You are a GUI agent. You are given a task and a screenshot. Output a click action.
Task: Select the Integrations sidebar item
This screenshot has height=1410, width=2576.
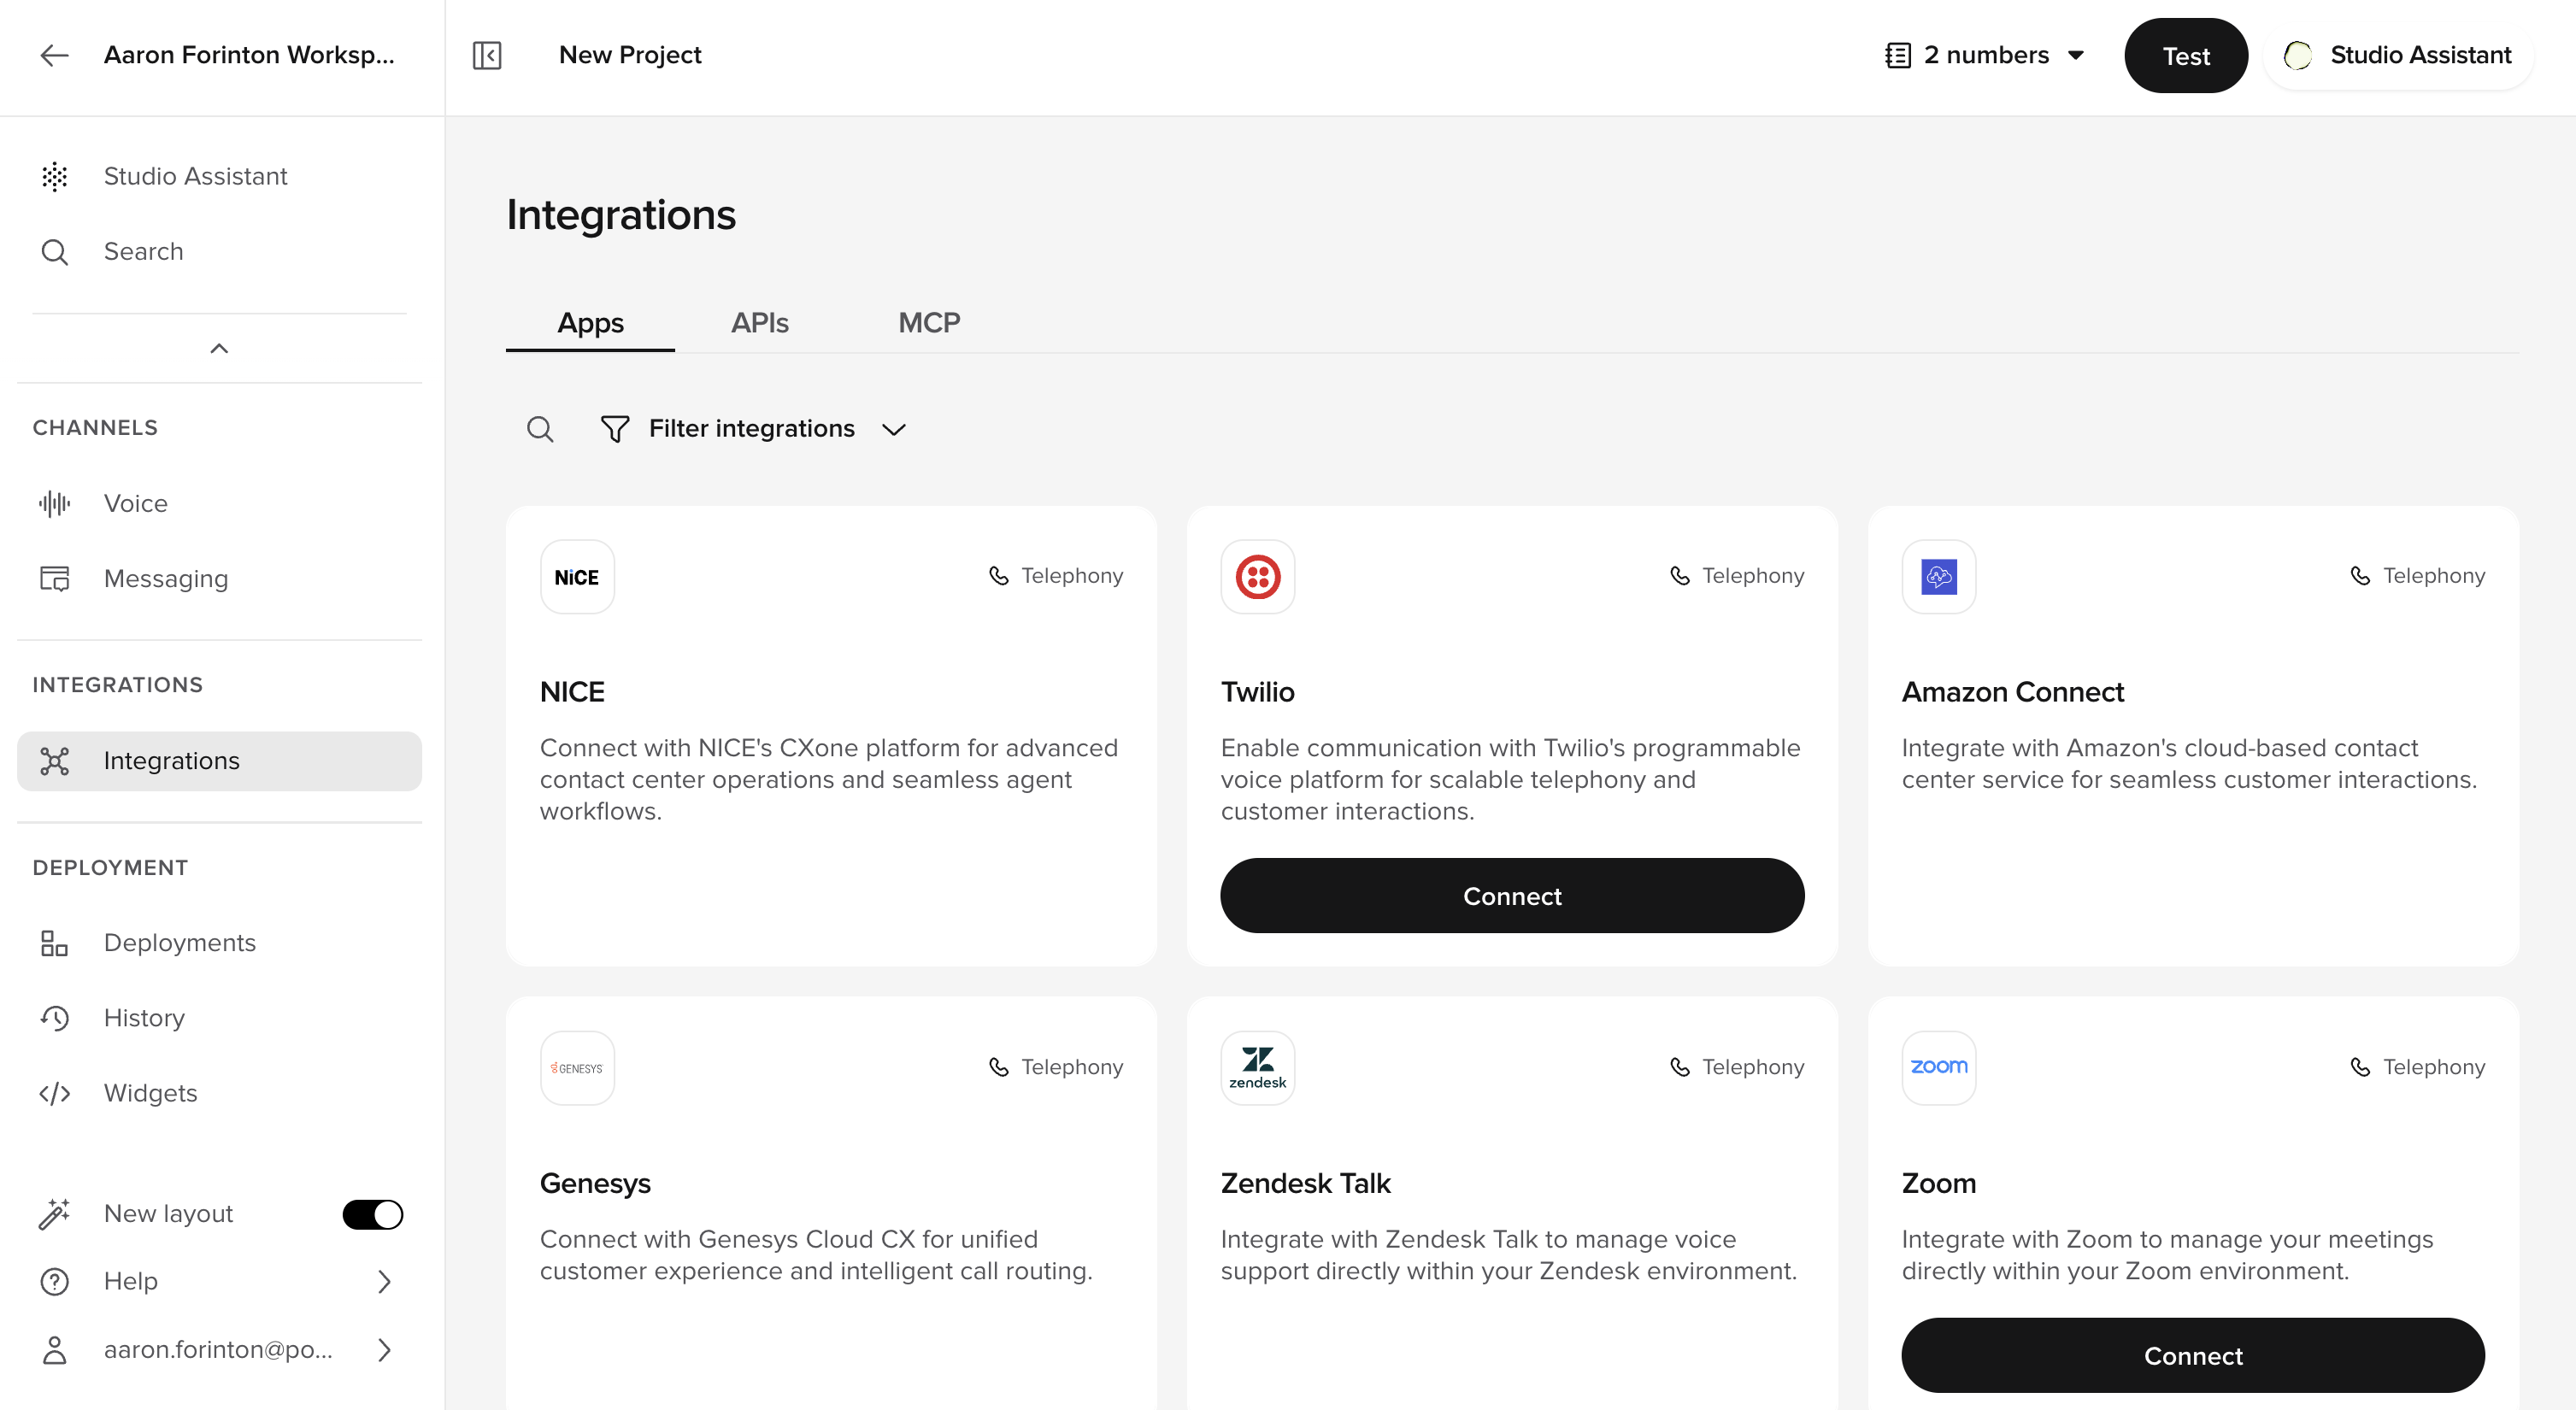[220, 761]
